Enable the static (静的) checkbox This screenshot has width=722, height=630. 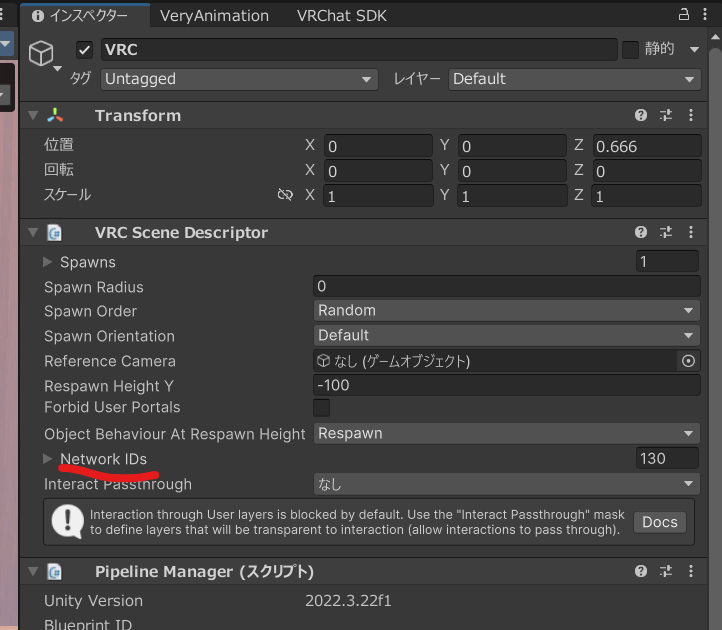[x=630, y=49]
